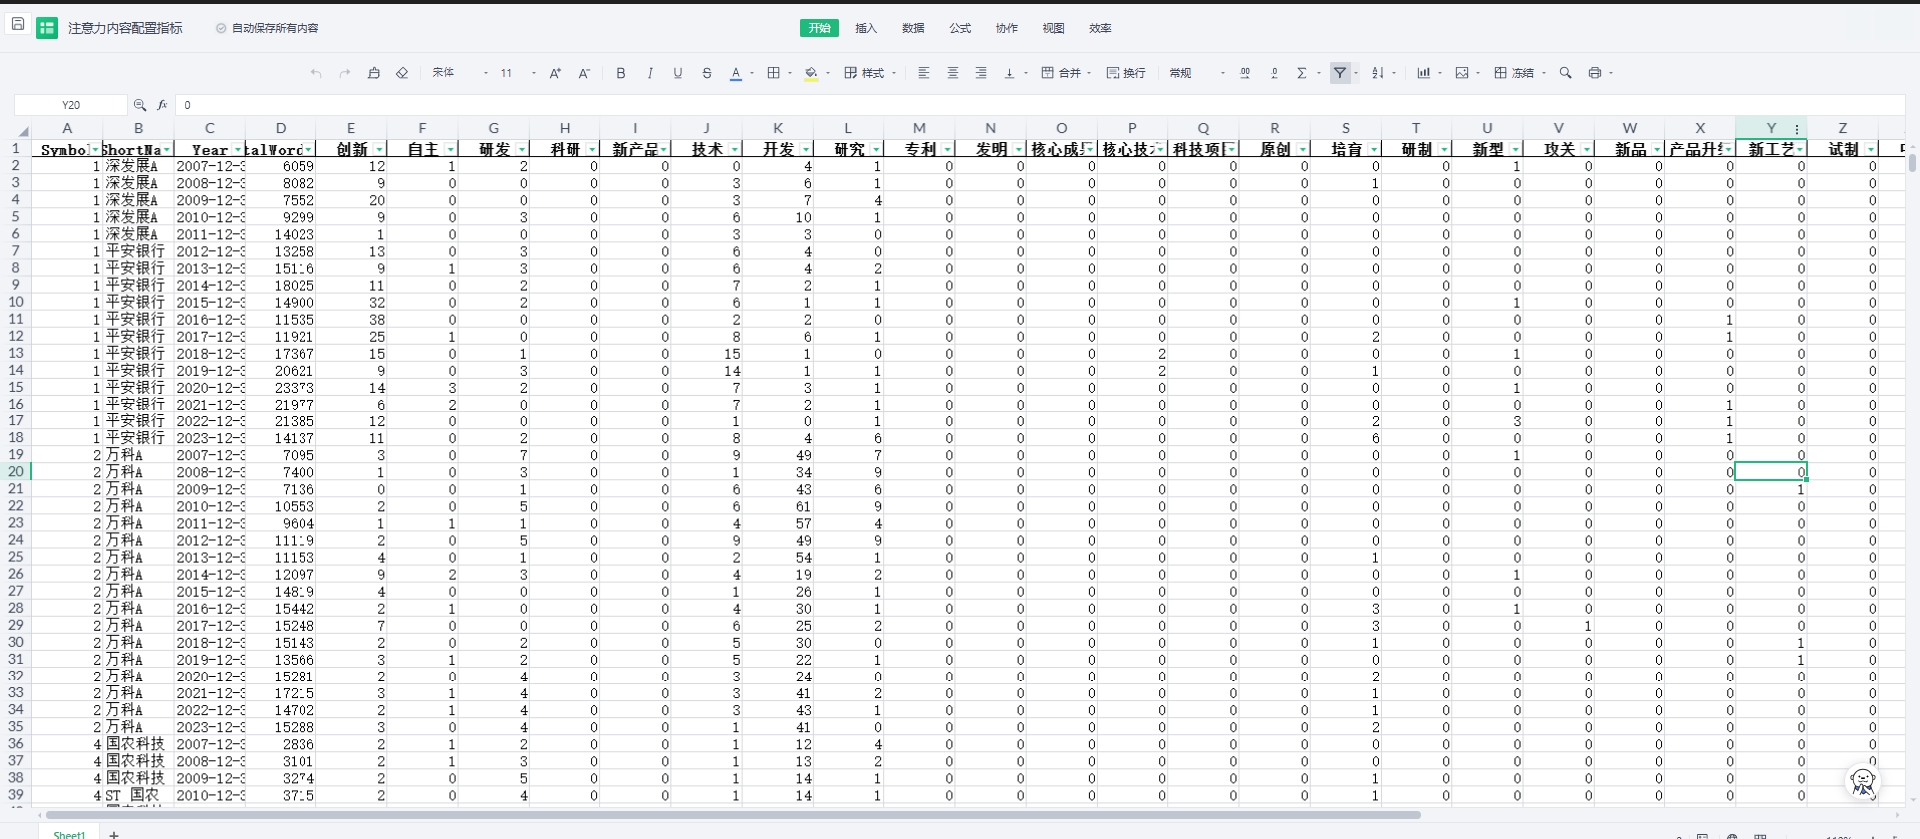Apply right text alignment
The height and width of the screenshot is (839, 1920).
click(981, 73)
